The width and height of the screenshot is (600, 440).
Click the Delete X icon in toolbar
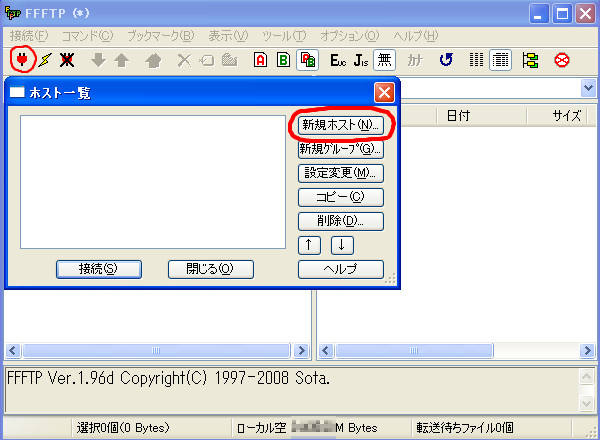tap(184, 60)
